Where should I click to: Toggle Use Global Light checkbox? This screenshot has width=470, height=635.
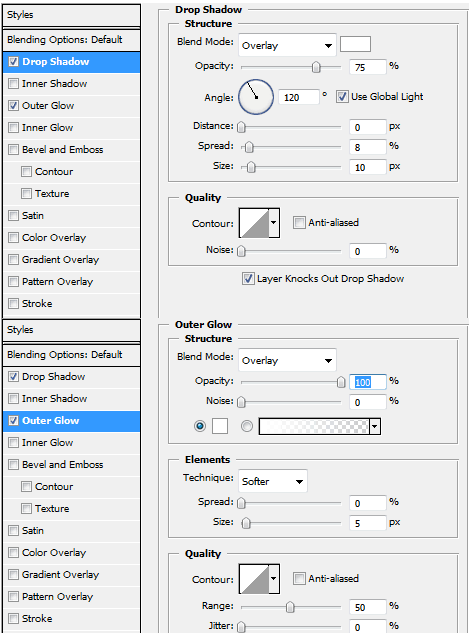(342, 96)
